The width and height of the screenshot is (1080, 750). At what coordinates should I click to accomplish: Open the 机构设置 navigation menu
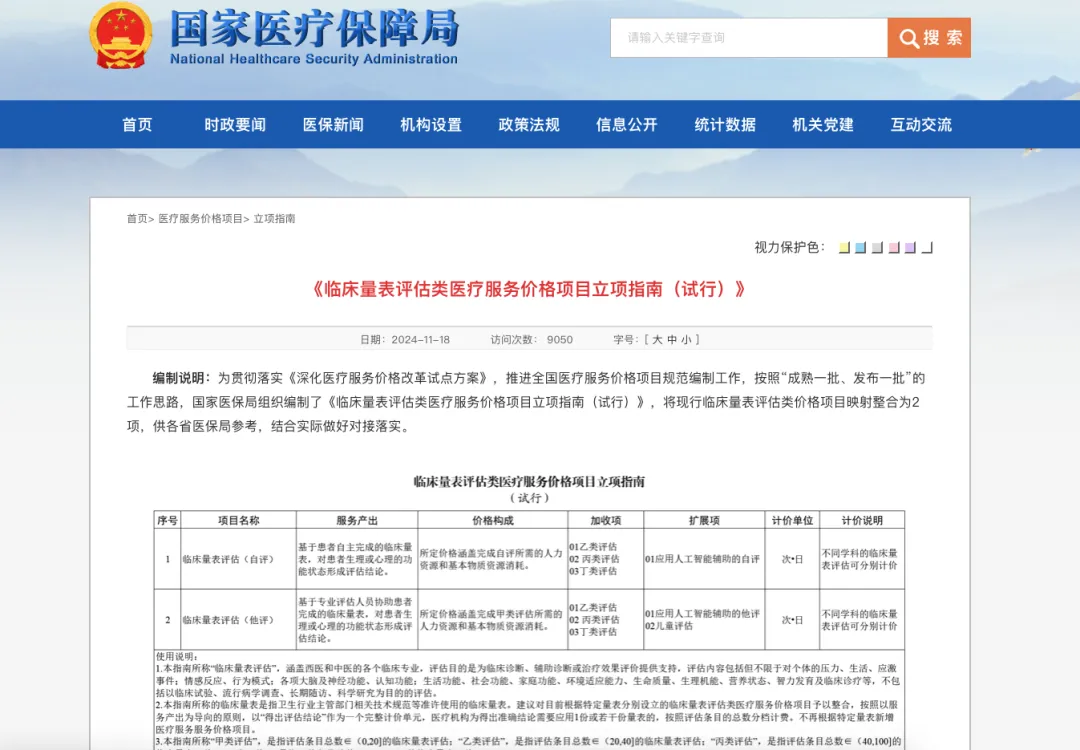point(430,124)
